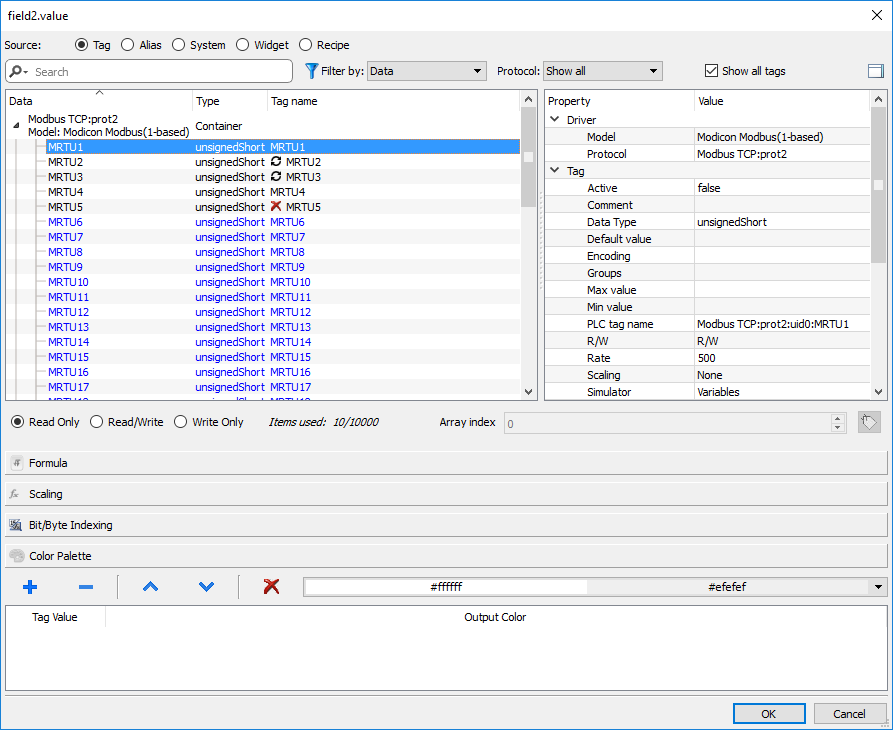Expand the Bit/Byte Indexing section
Viewport: 893px width, 730px height.
point(446,525)
